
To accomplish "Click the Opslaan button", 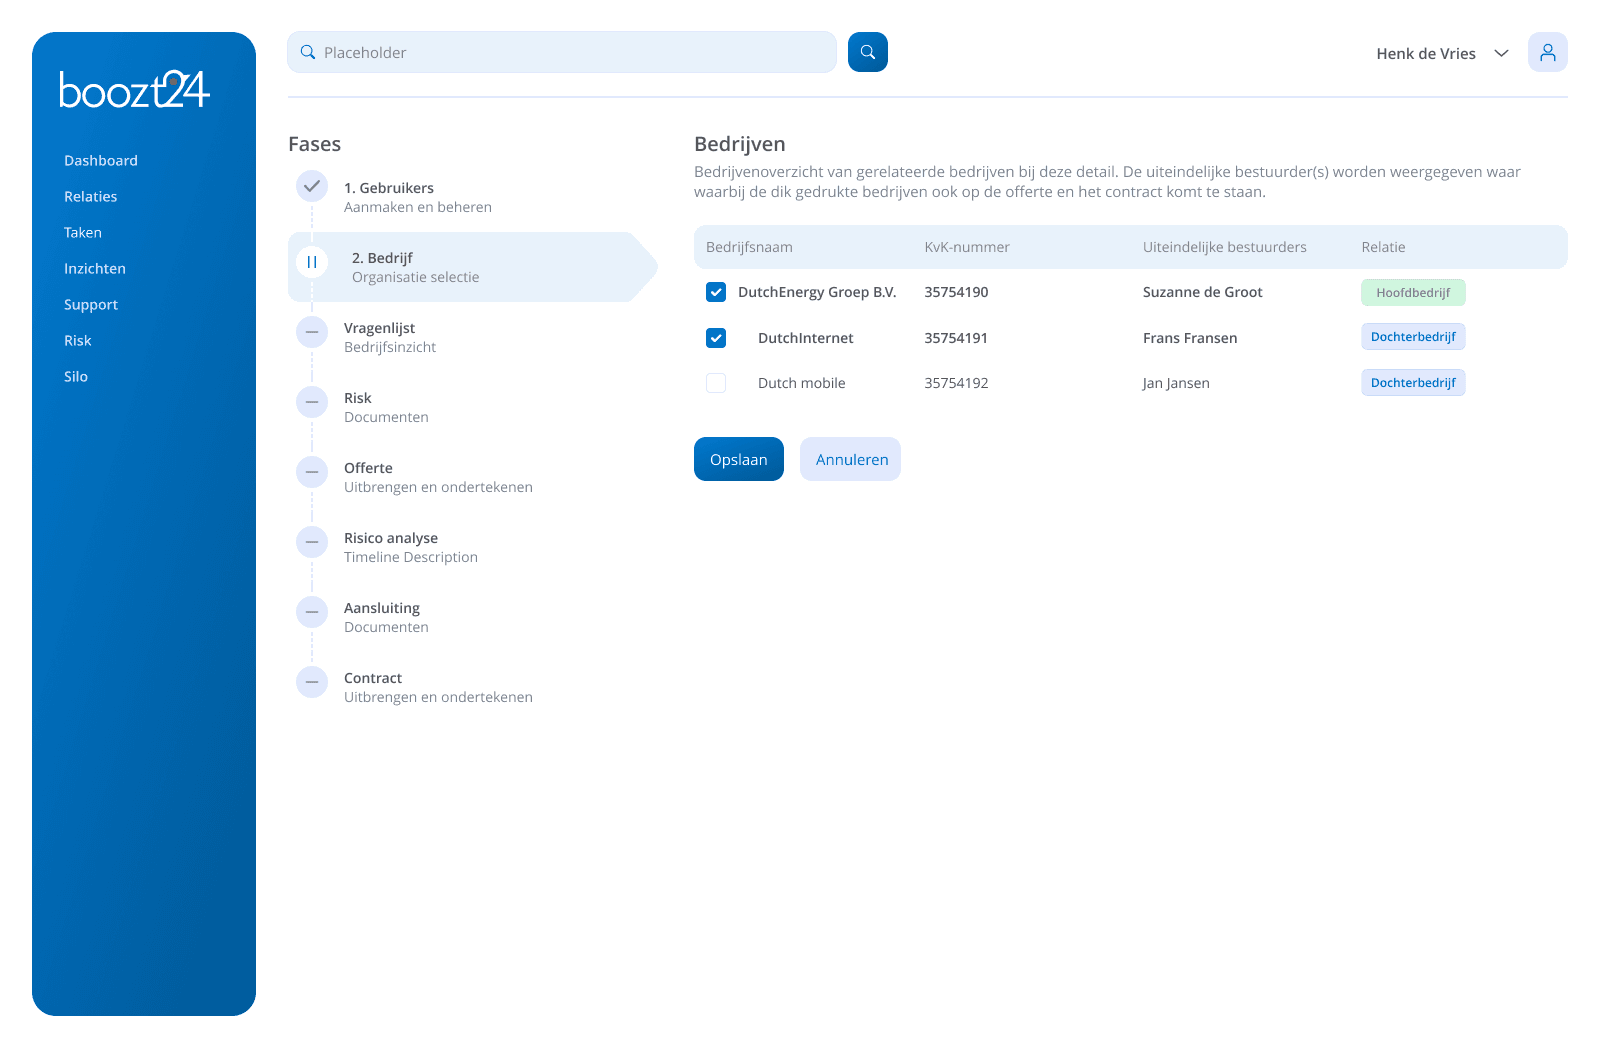I will [x=738, y=459].
